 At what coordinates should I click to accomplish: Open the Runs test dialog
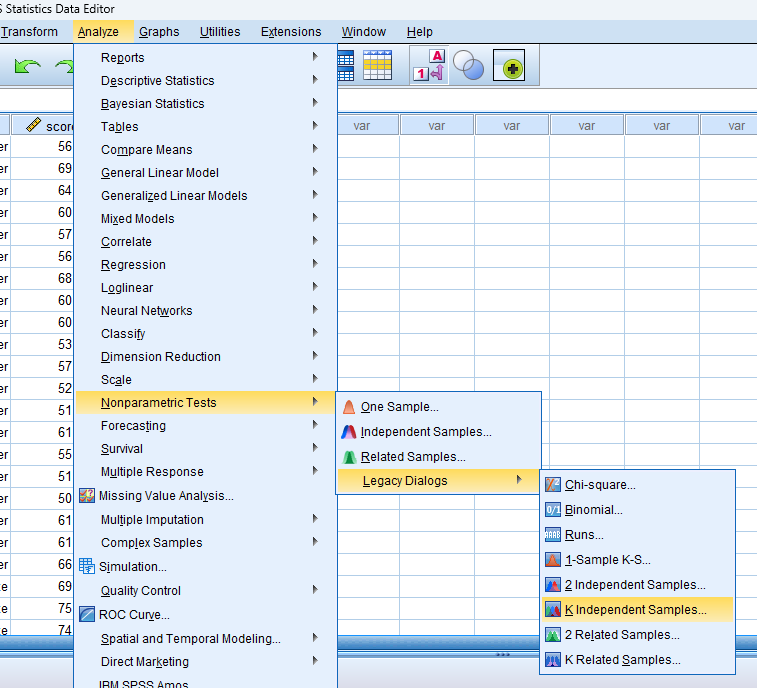pos(584,535)
